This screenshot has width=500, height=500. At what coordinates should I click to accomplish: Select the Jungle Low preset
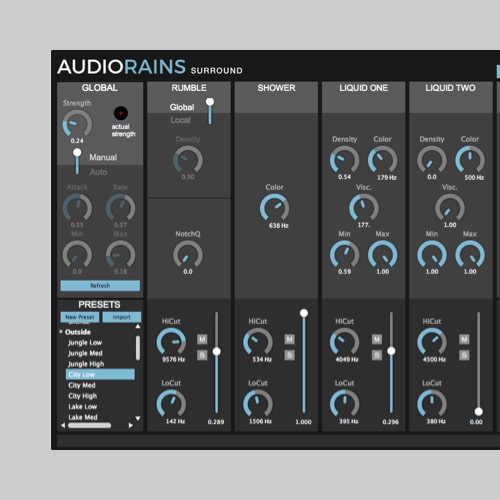click(x=85, y=343)
